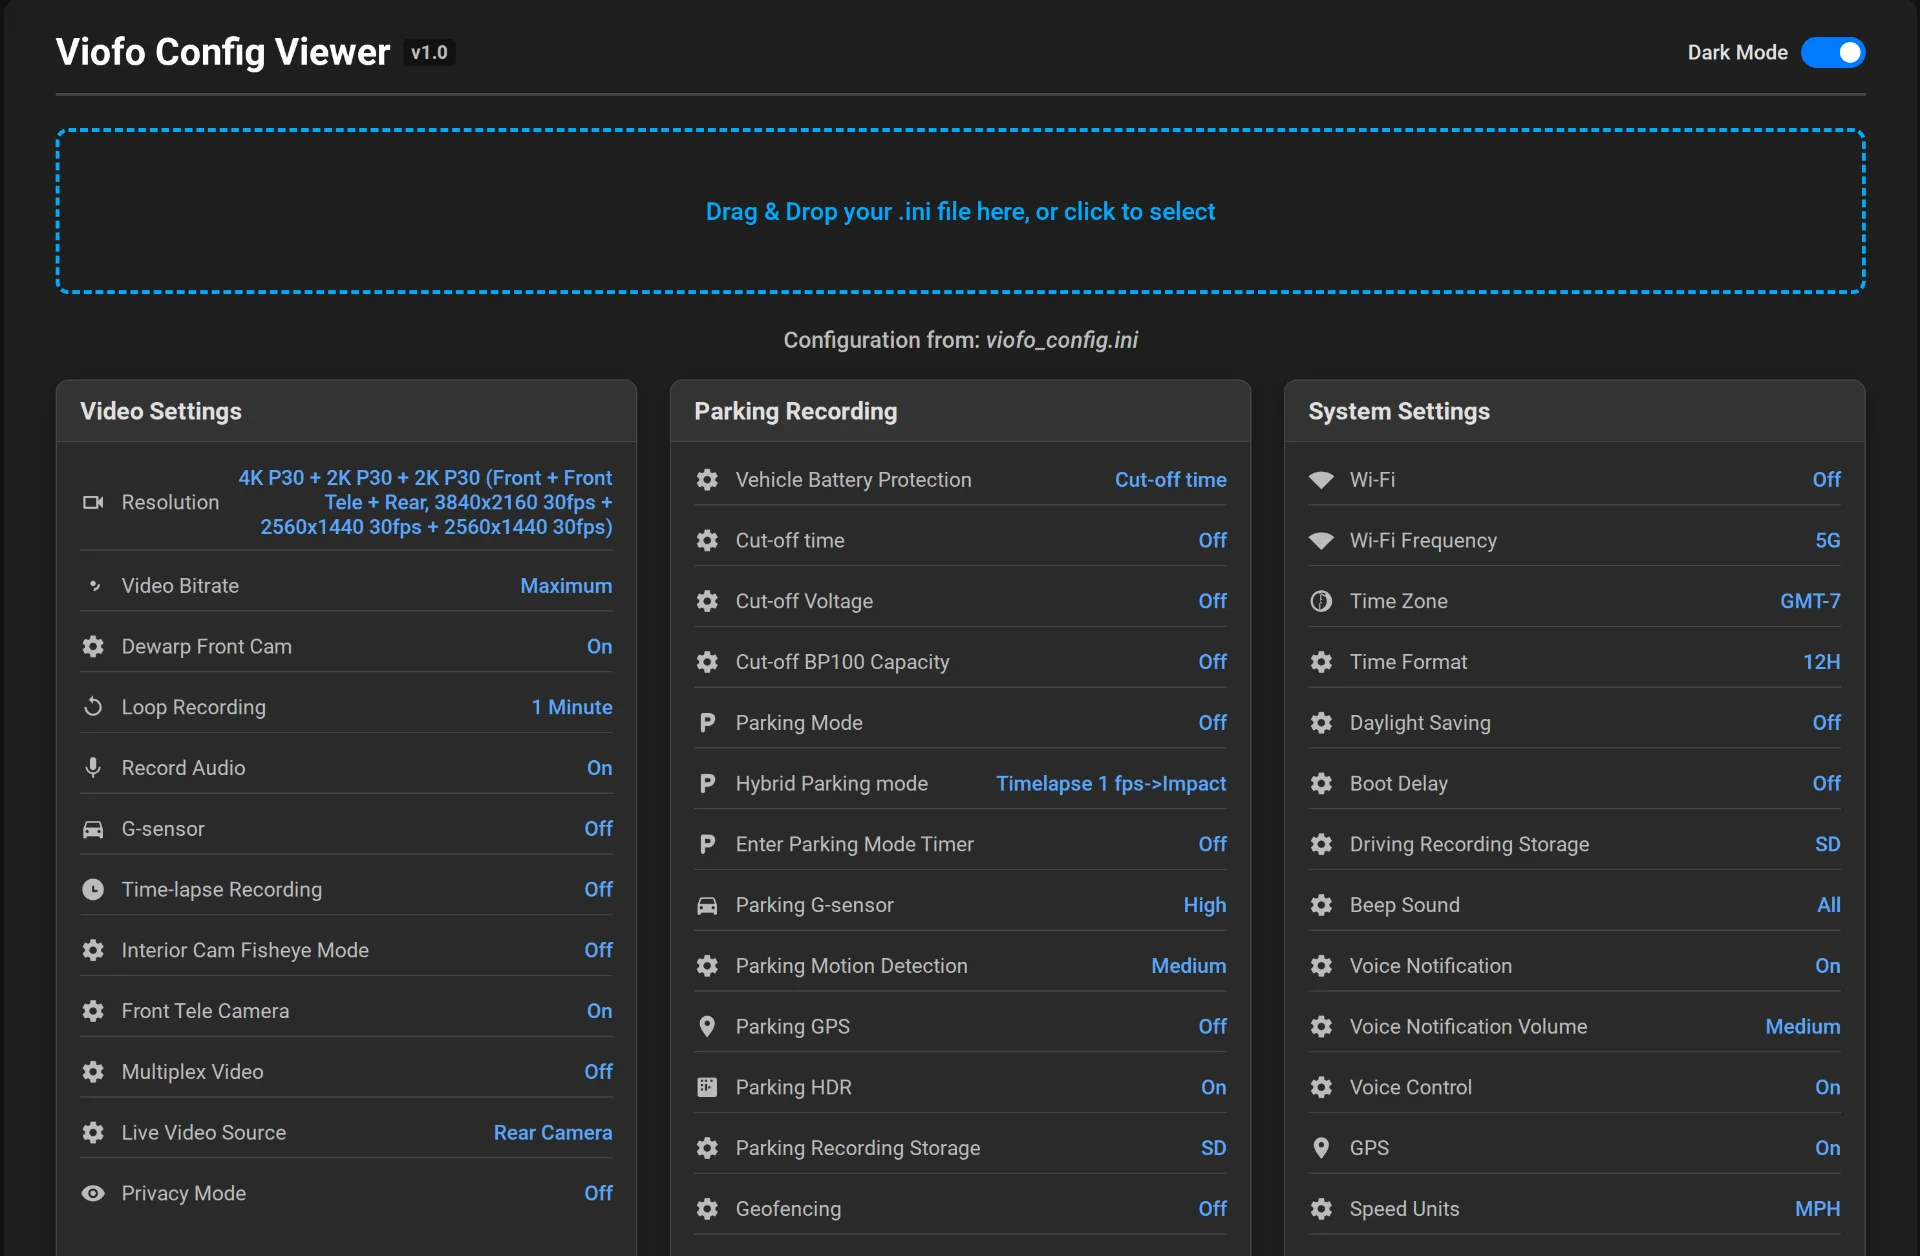Viewport: 1920px width, 1256px height.
Task: Click the 'Off' value for Daylight Saving
Action: [x=1827, y=723]
